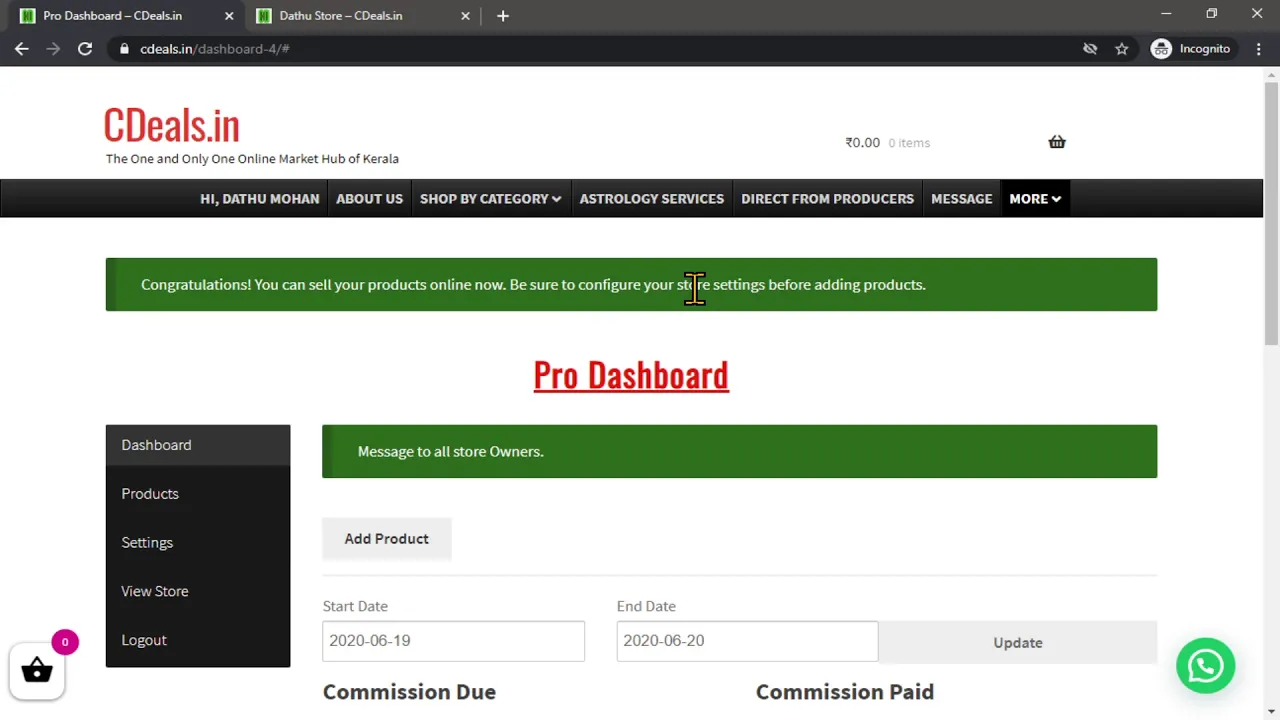Image resolution: width=1280 pixels, height=720 pixels.
Task: Open Settings in the sidebar
Action: pos(198,542)
